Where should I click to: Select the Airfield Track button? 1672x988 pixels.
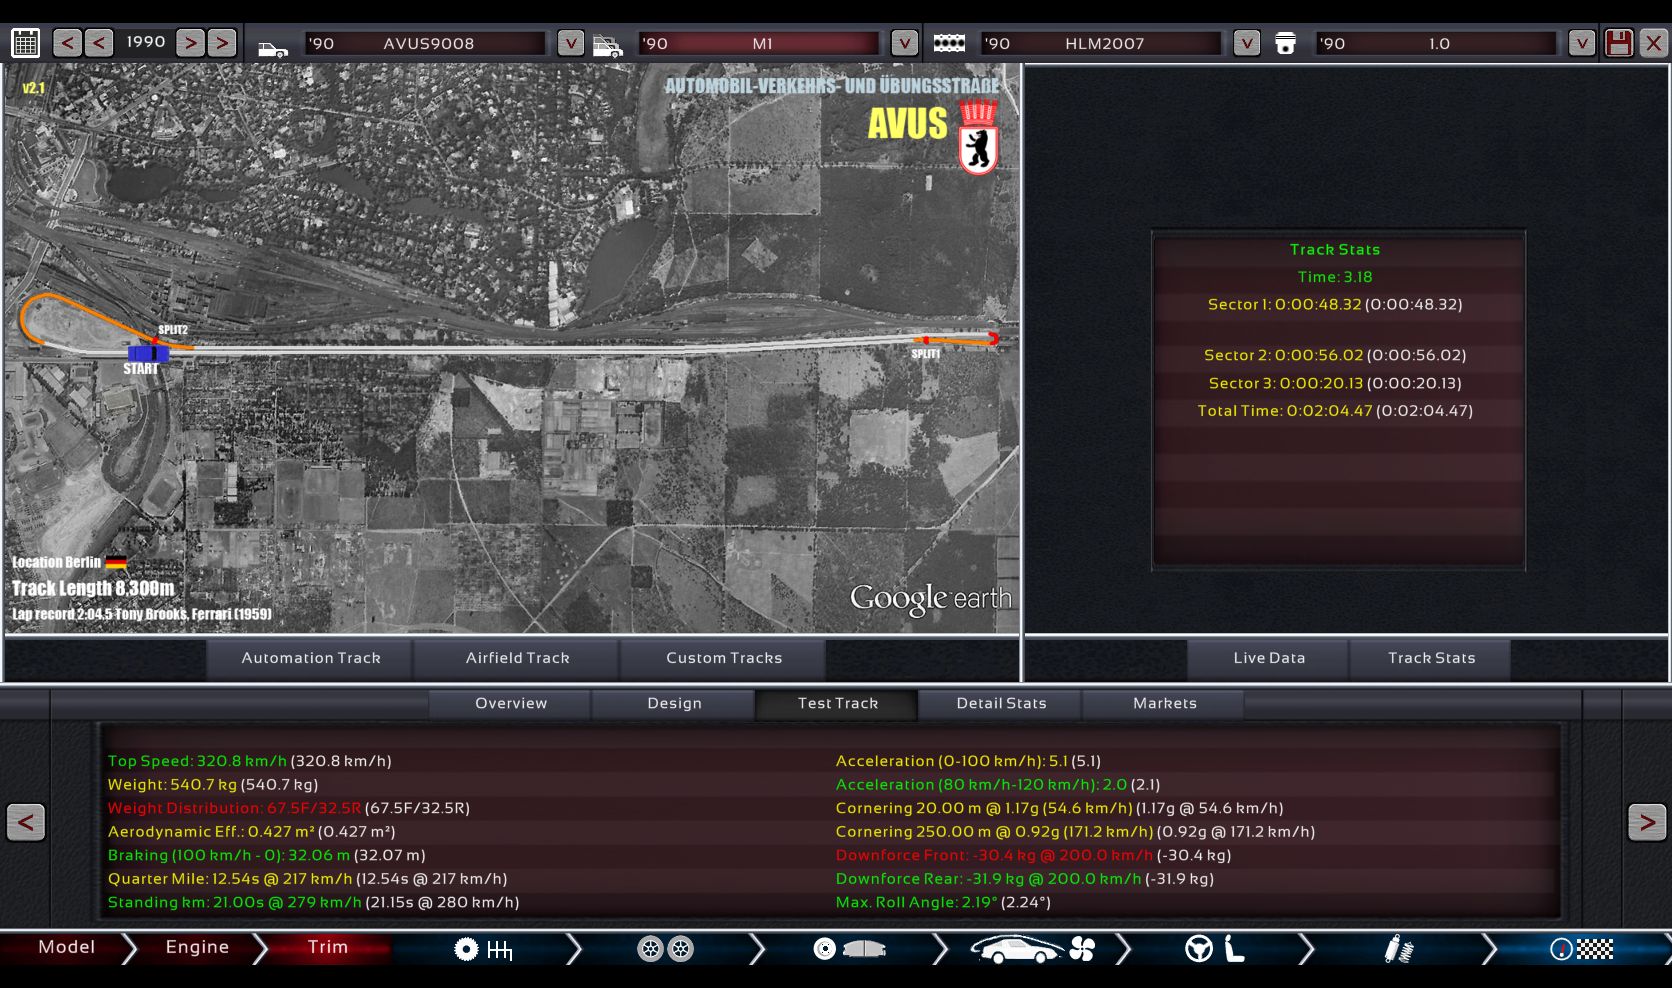click(517, 659)
